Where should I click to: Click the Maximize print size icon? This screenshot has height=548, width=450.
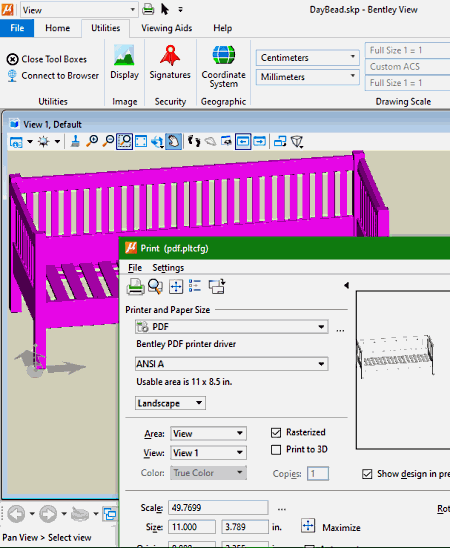click(x=308, y=526)
